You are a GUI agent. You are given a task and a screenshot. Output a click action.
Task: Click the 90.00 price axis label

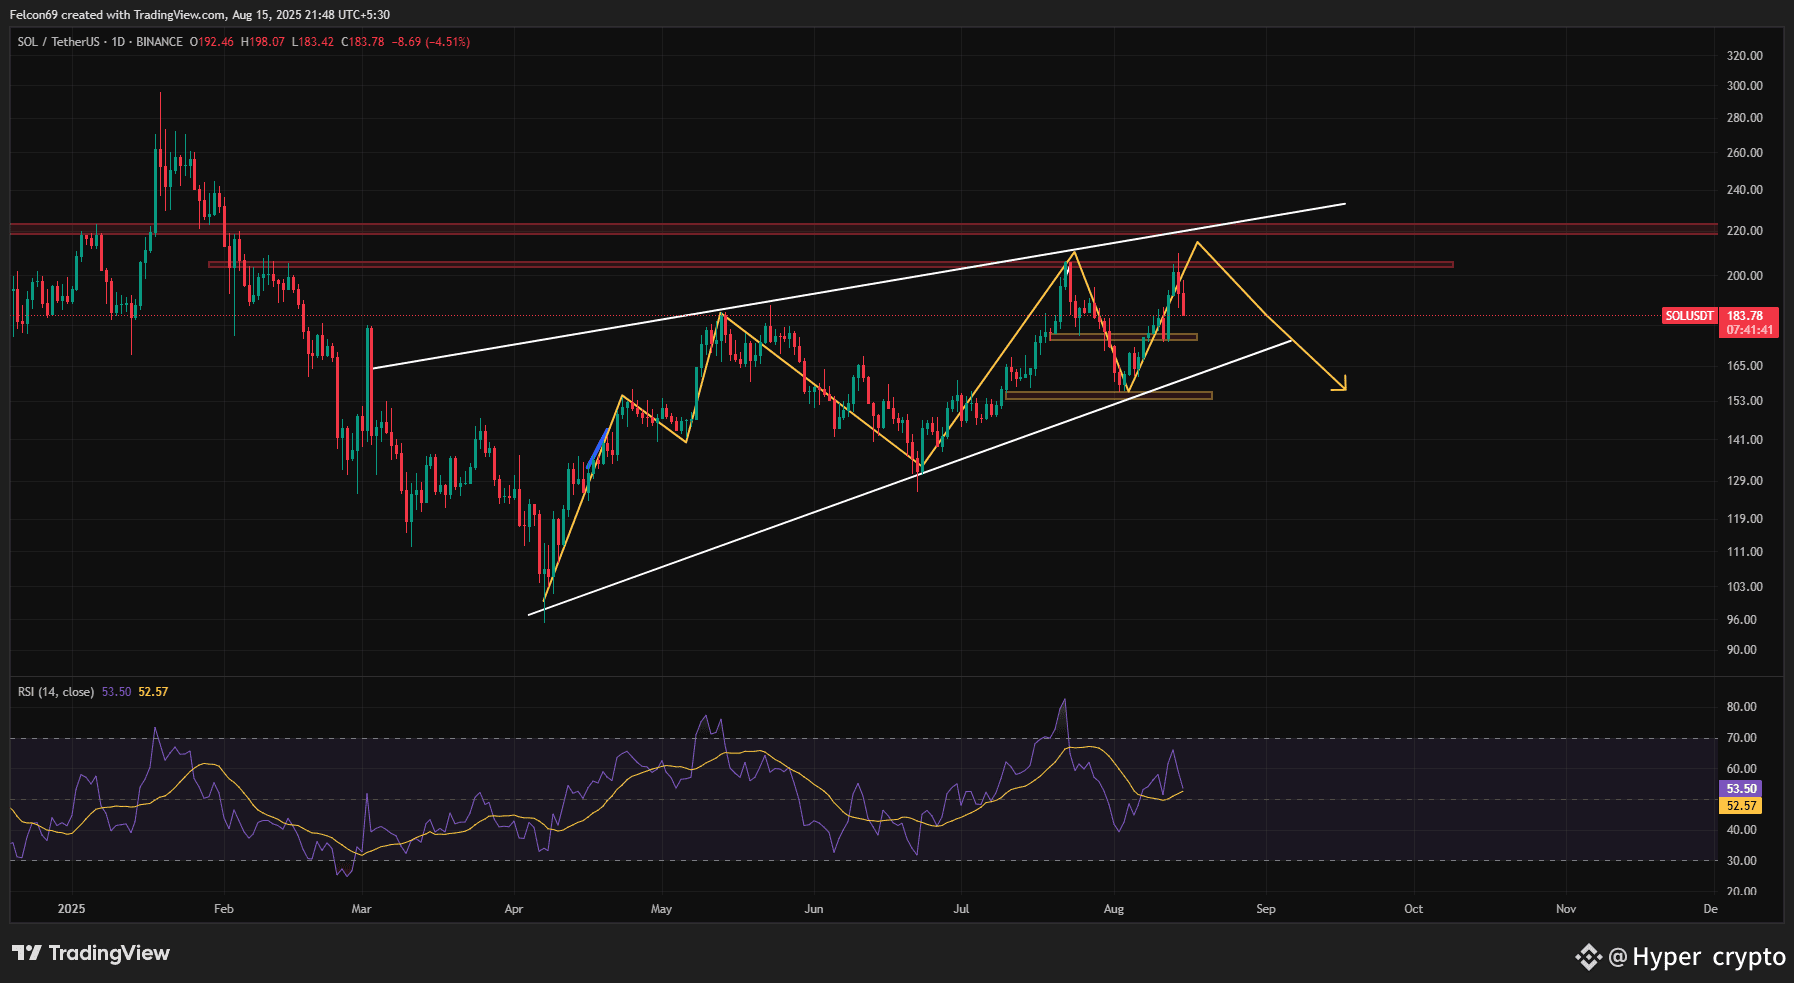coord(1742,650)
